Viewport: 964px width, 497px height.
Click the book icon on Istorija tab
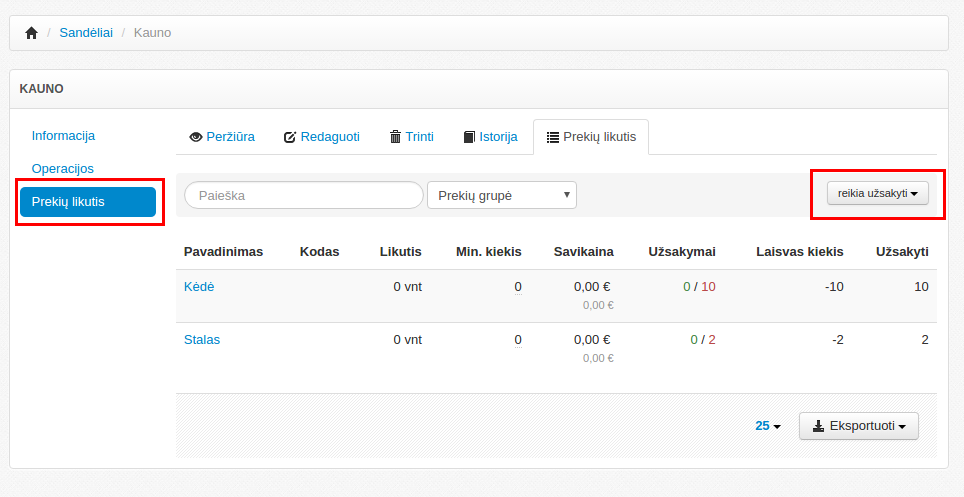point(469,137)
